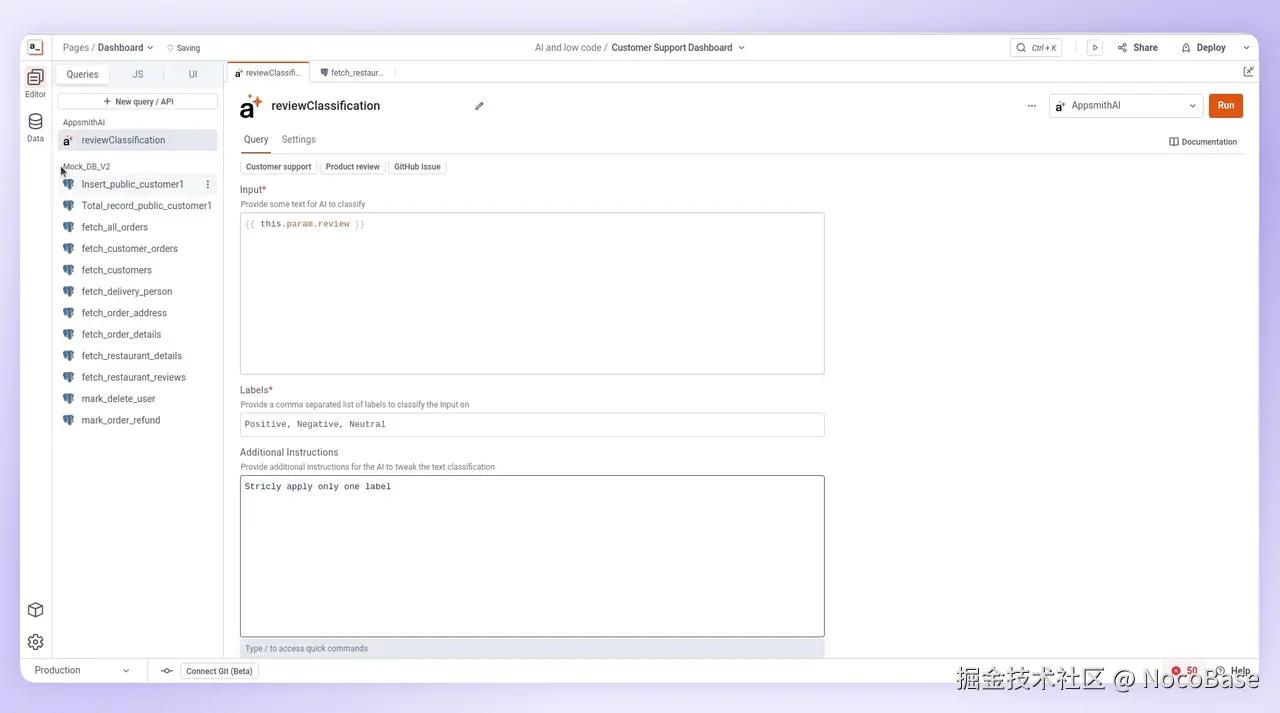Viewport: 1280px width, 713px height.
Task: Click the pencil icon to rename reviewClassification
Action: 479,106
